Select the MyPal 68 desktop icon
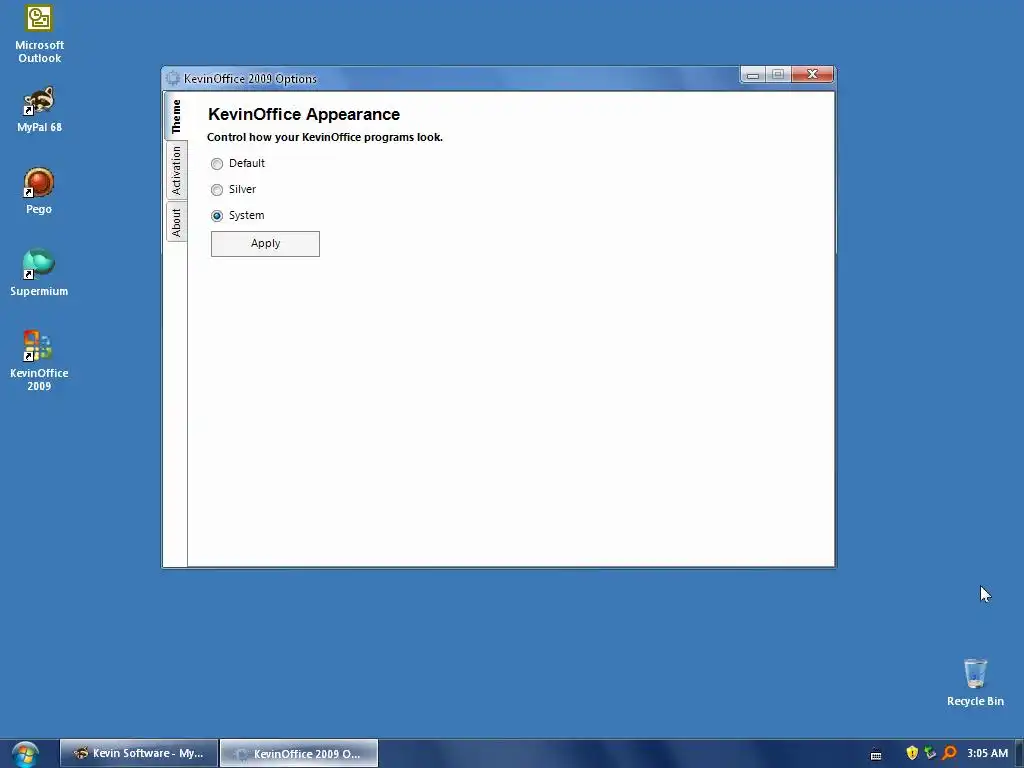The height and width of the screenshot is (768, 1024). pyautogui.click(x=39, y=110)
